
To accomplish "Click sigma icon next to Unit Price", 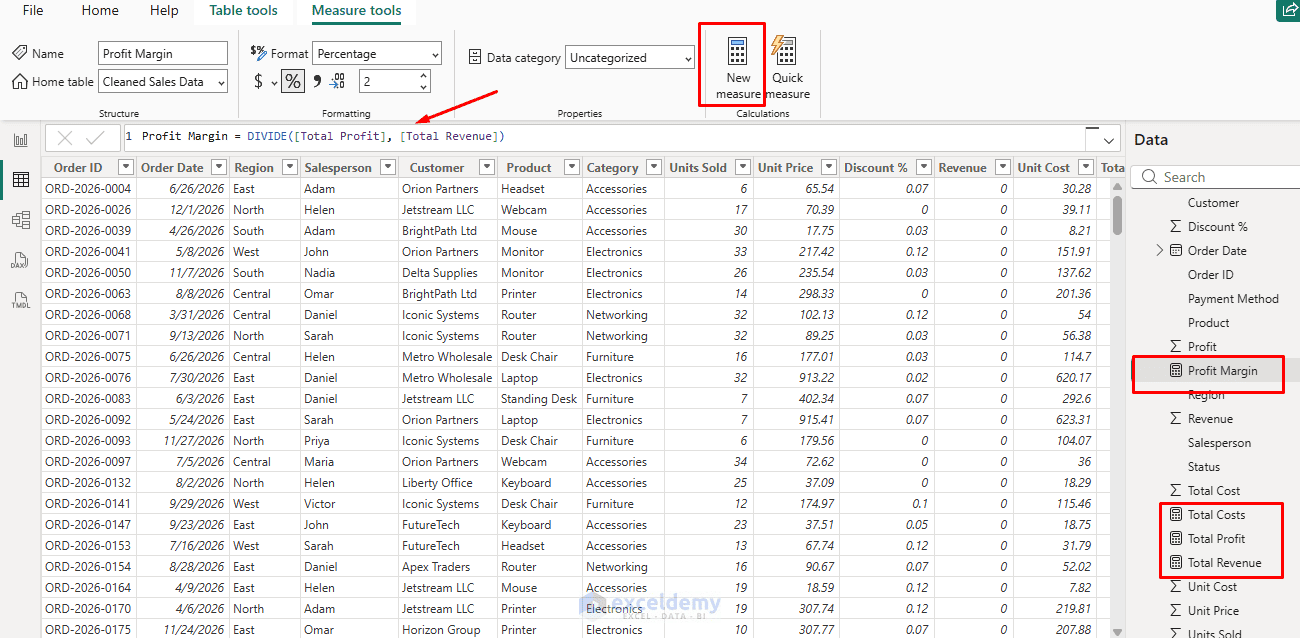I will [x=1176, y=611].
